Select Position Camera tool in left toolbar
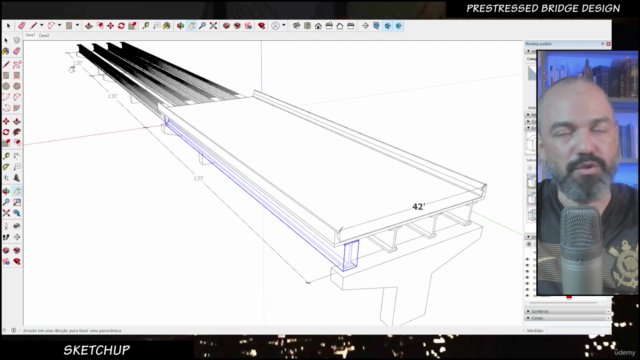Image resolution: width=640 pixels, height=360 pixels. coord(6,226)
